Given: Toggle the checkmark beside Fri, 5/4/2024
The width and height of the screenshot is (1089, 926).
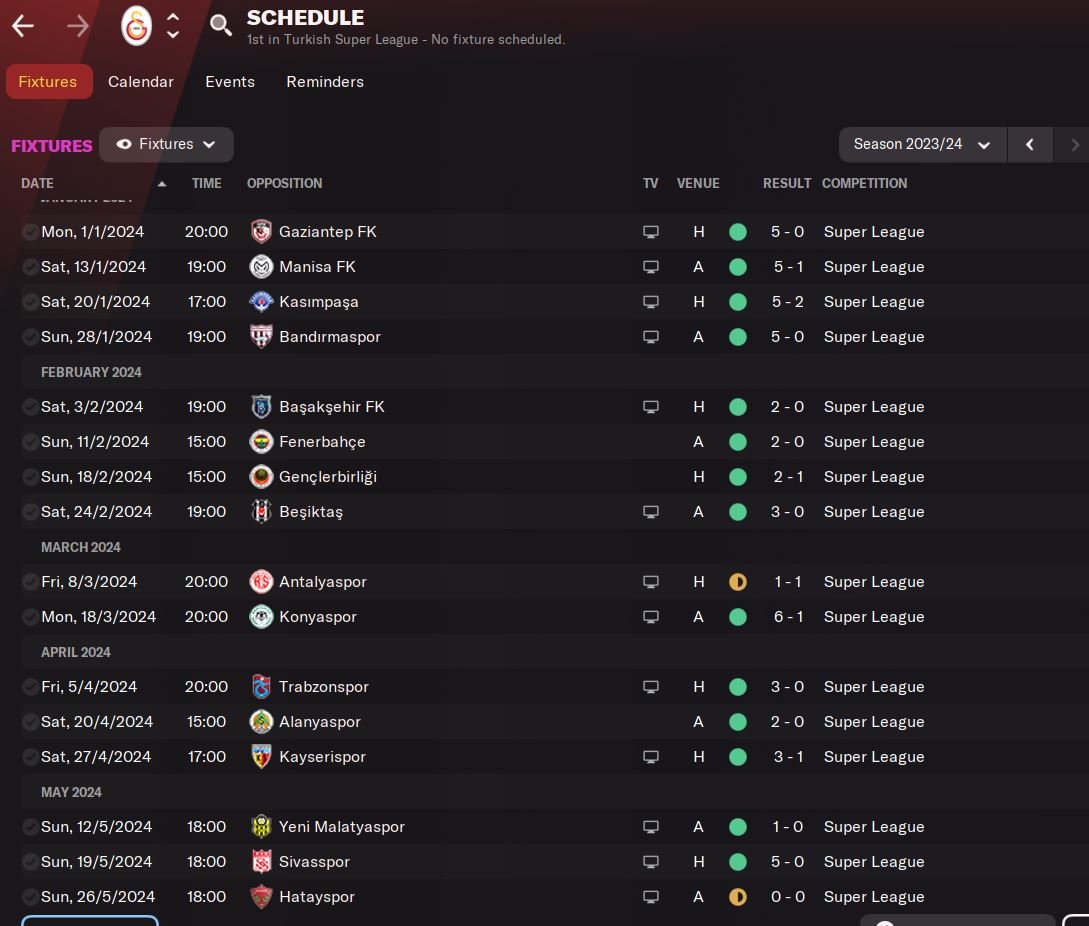Looking at the screenshot, I should 30,687.
